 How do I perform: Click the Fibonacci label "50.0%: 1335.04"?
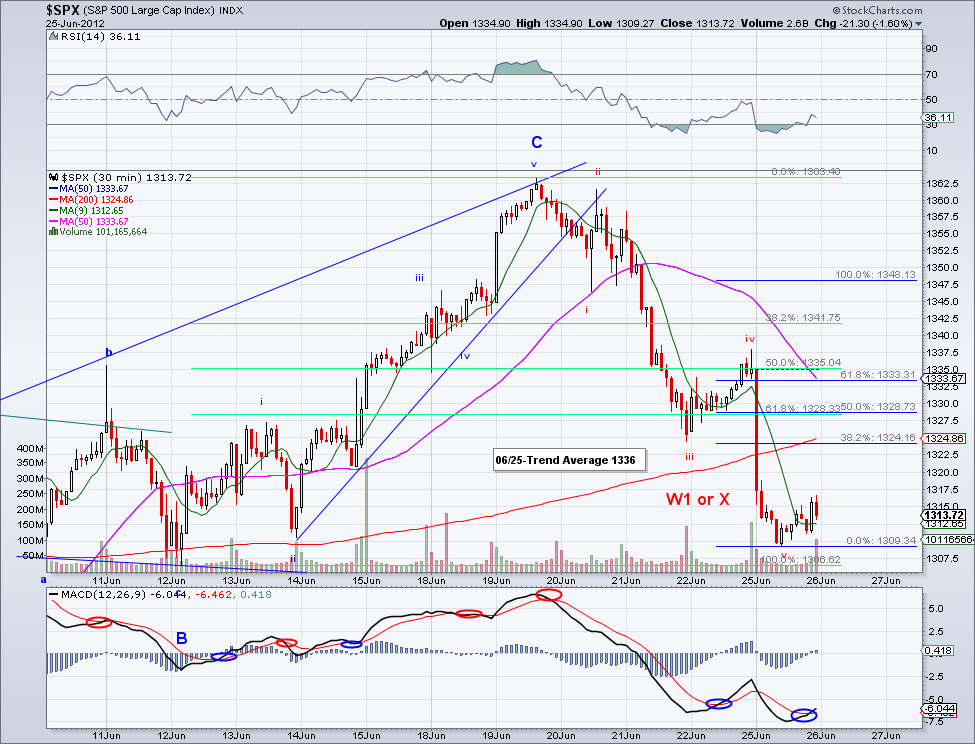(x=803, y=362)
